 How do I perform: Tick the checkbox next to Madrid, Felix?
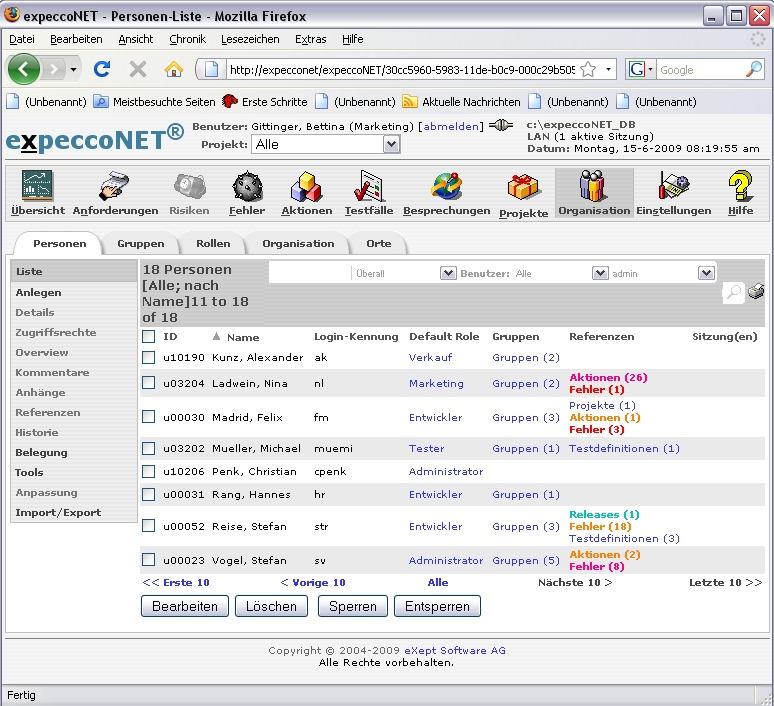(148, 417)
